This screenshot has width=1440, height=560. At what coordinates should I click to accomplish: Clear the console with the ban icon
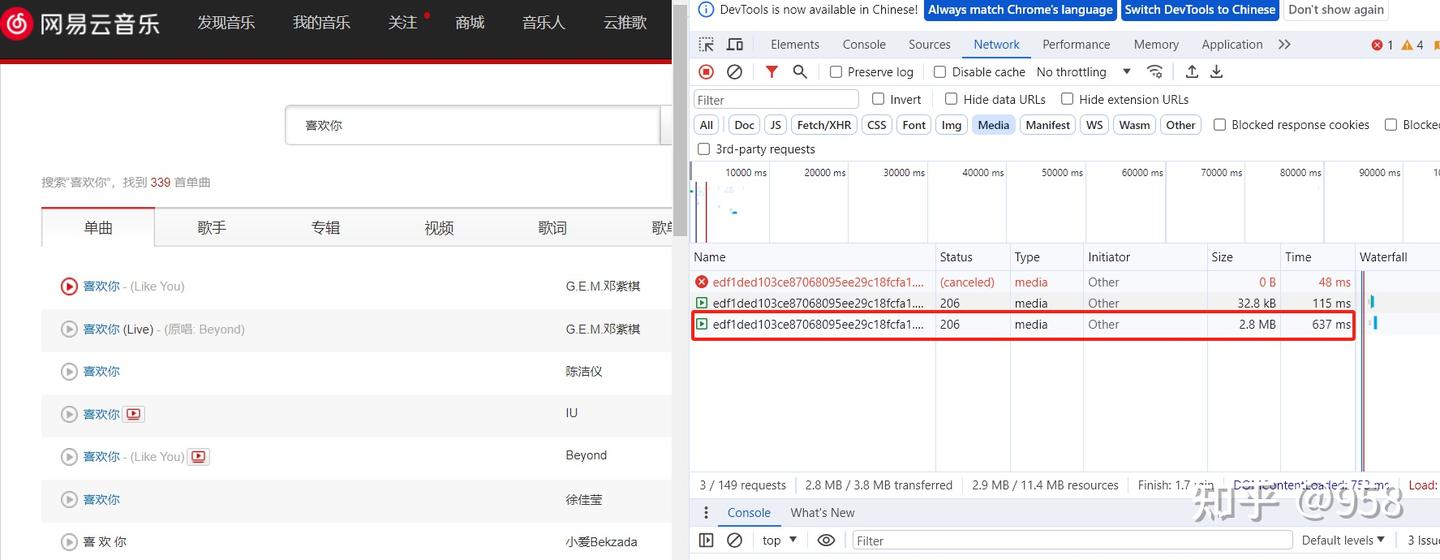(734, 540)
